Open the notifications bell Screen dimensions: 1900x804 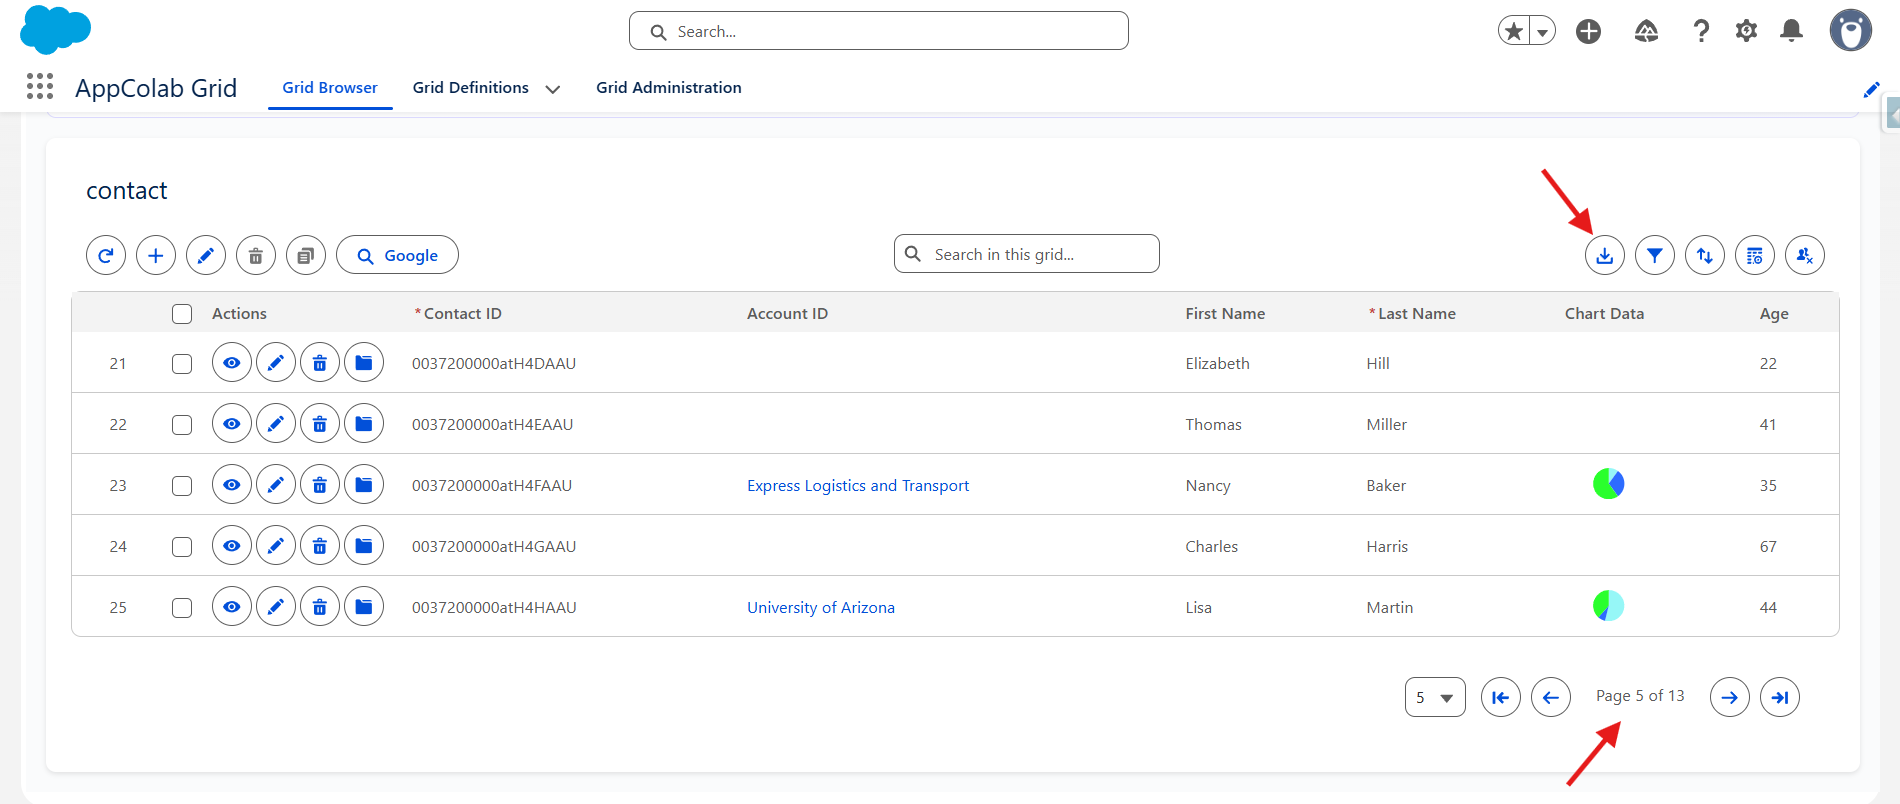[1792, 31]
